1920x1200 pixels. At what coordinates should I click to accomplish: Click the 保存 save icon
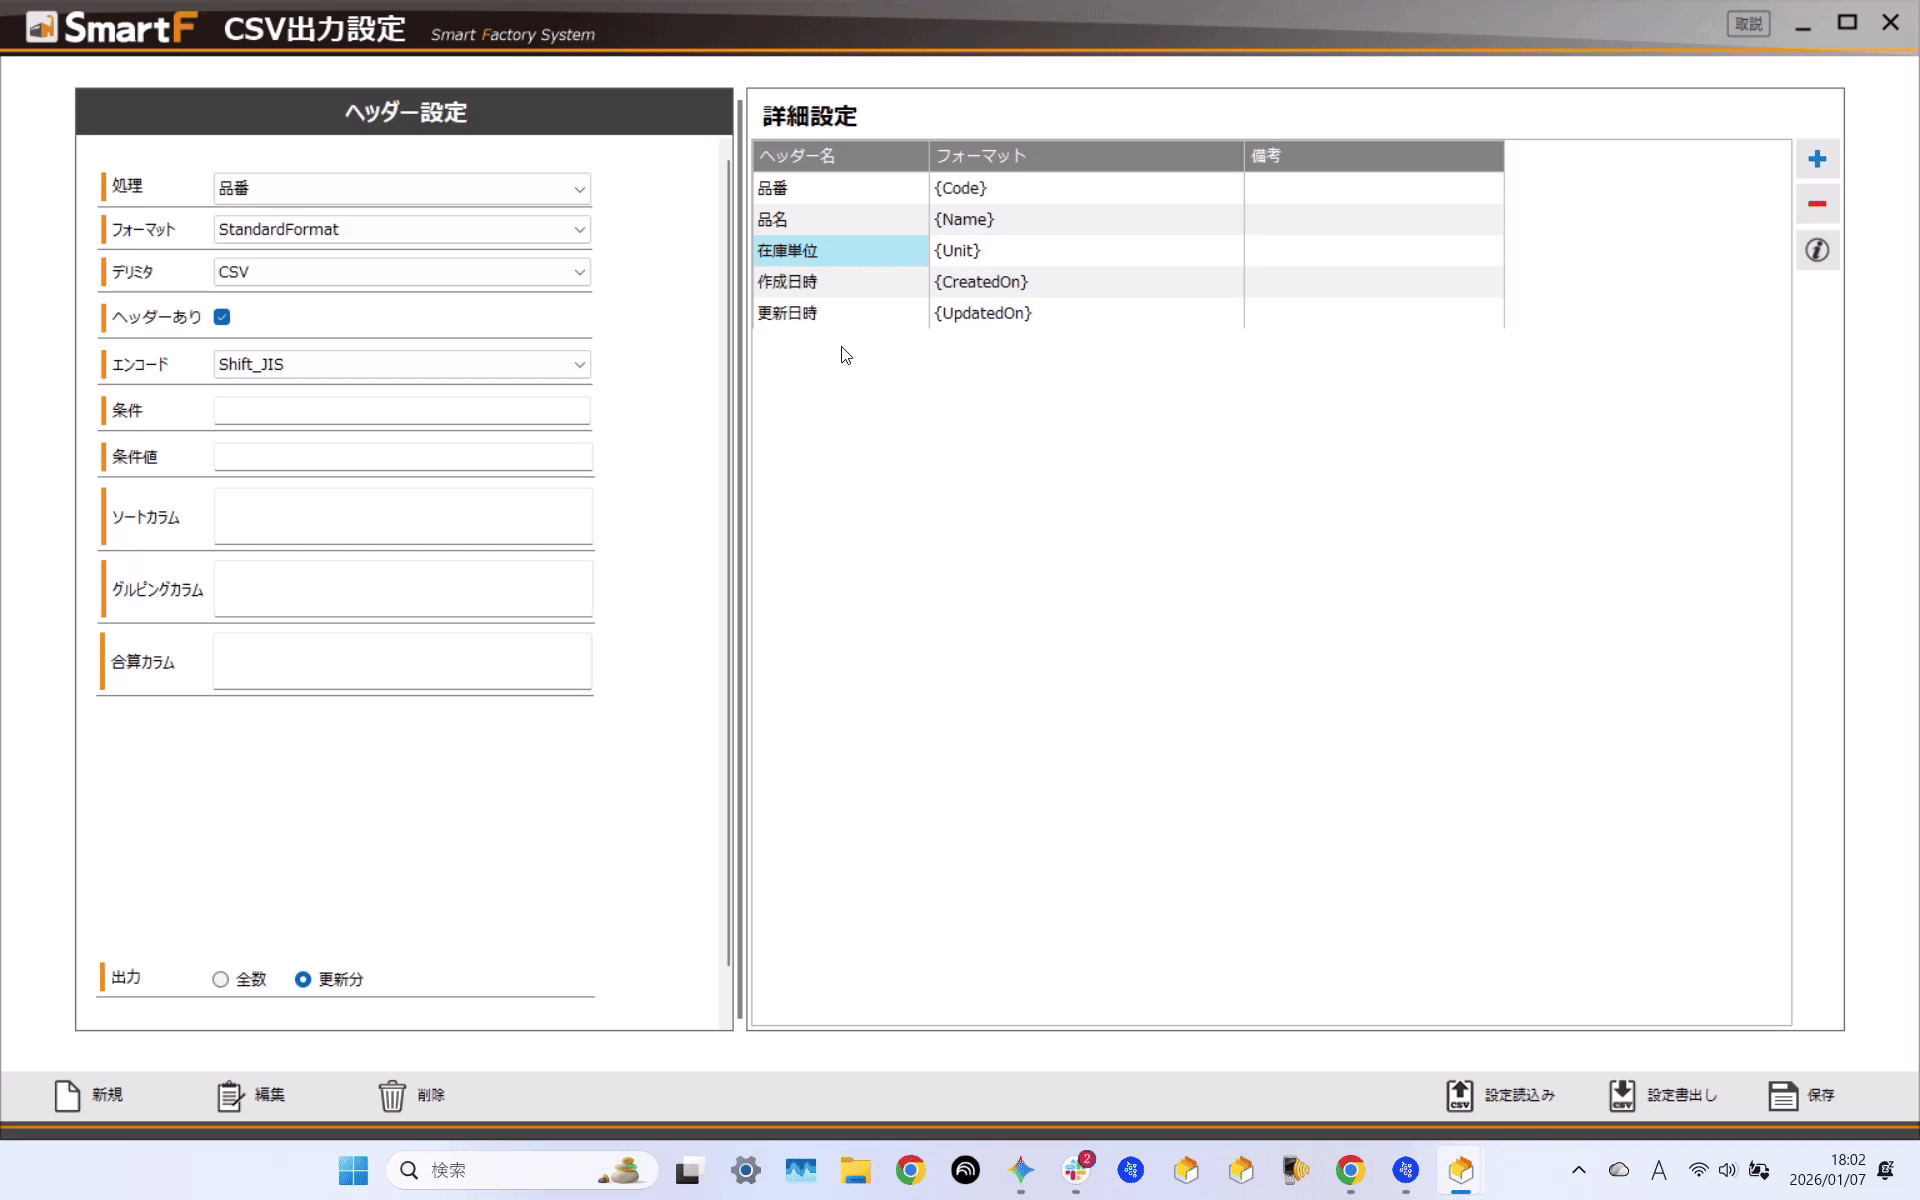[1783, 1095]
